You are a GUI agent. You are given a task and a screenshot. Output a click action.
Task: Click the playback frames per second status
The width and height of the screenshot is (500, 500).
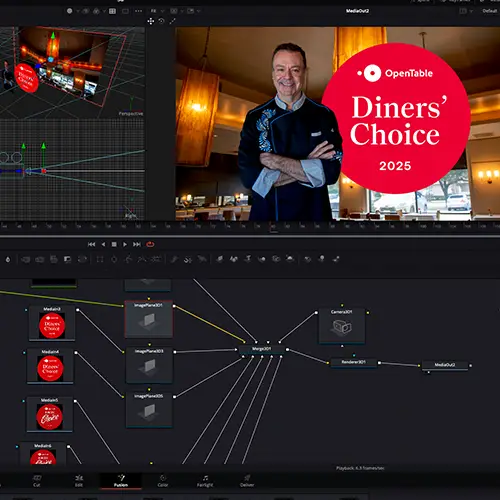point(360,468)
